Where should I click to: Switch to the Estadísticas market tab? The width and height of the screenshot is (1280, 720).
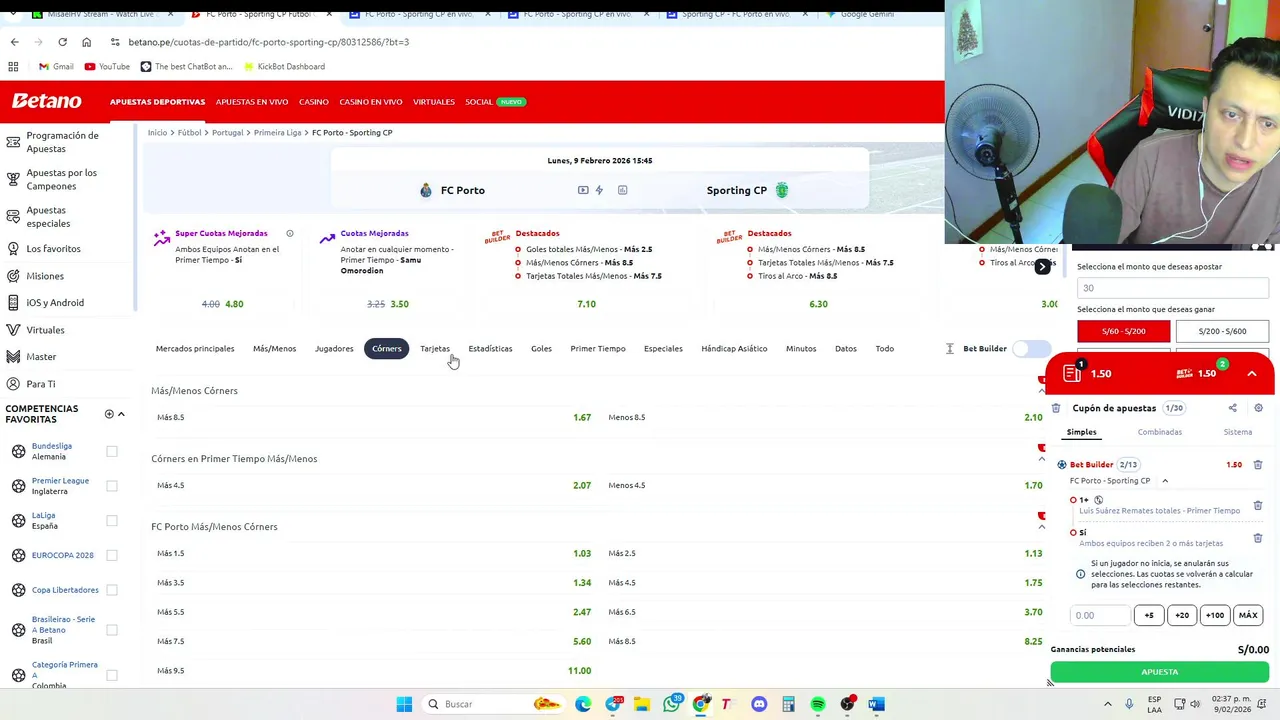click(x=490, y=349)
